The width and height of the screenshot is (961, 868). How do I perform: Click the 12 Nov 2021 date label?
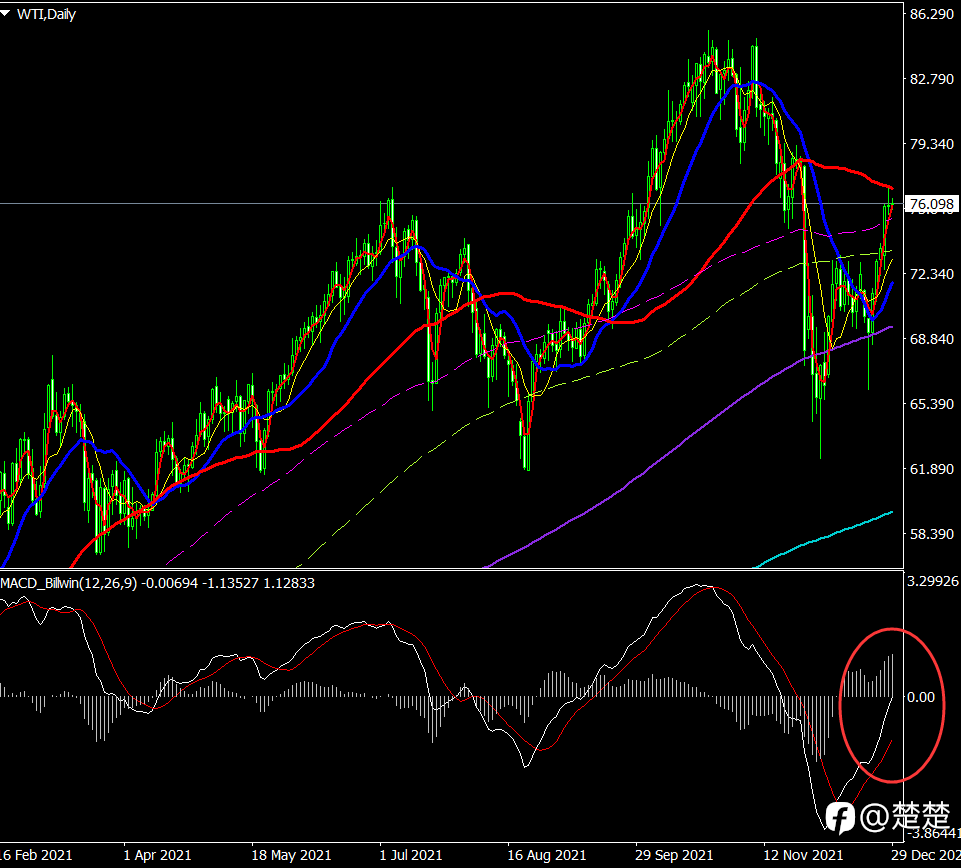pyautogui.click(x=803, y=855)
